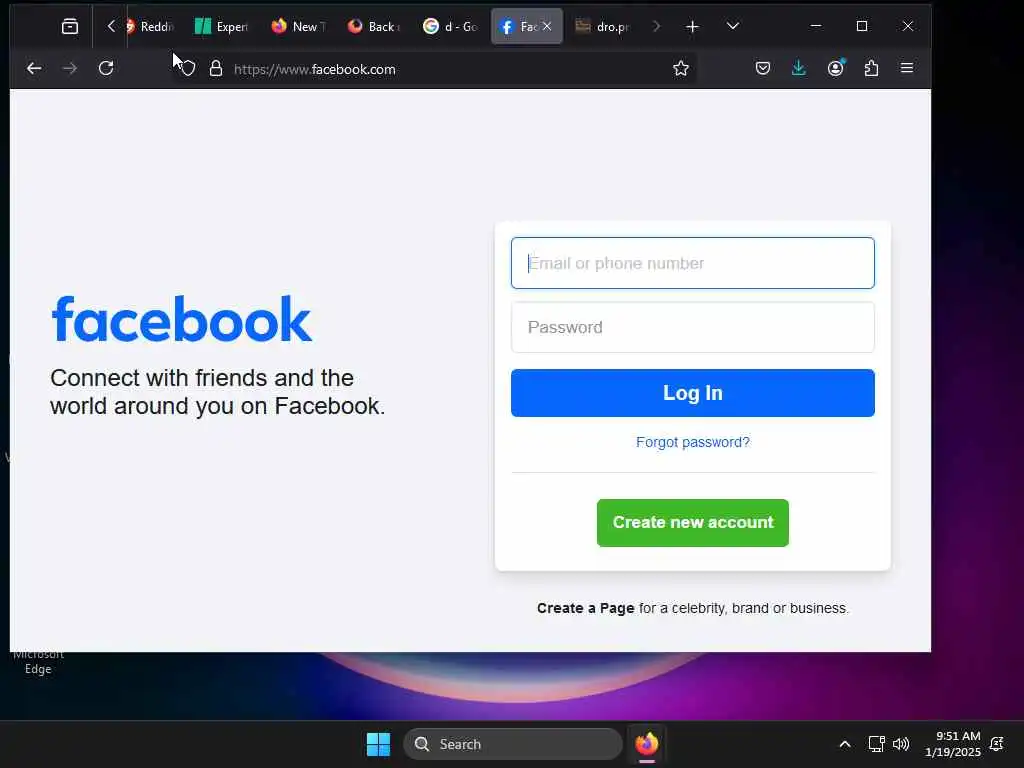Viewport: 1024px width, 768px height.
Task: Expand the list all tabs dropdown
Action: 733,26
